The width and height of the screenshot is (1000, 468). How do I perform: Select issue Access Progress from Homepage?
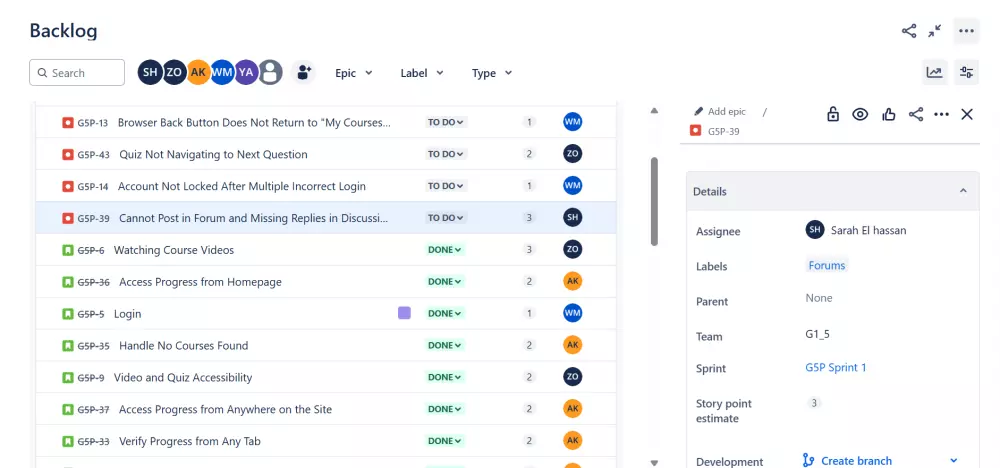coord(200,282)
